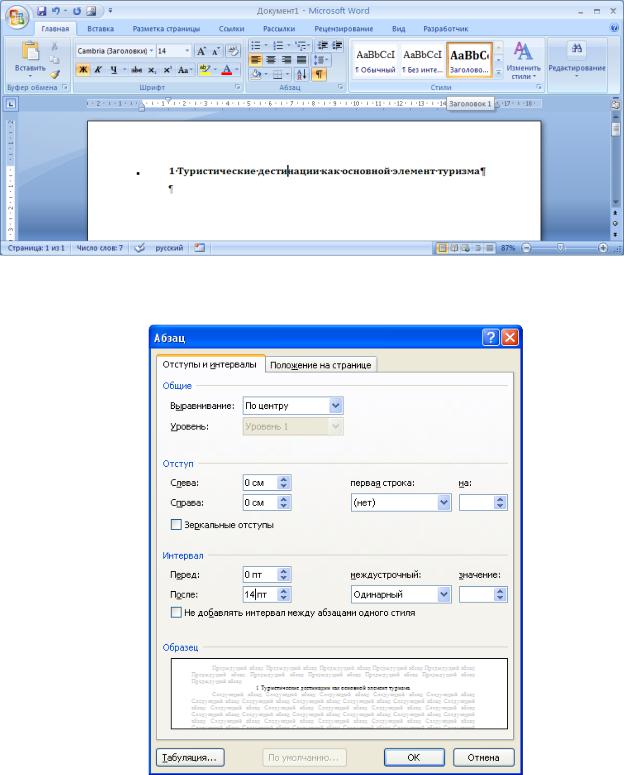Click Перед spacing stepper
This screenshot has height=775, width=624.
[283, 574]
